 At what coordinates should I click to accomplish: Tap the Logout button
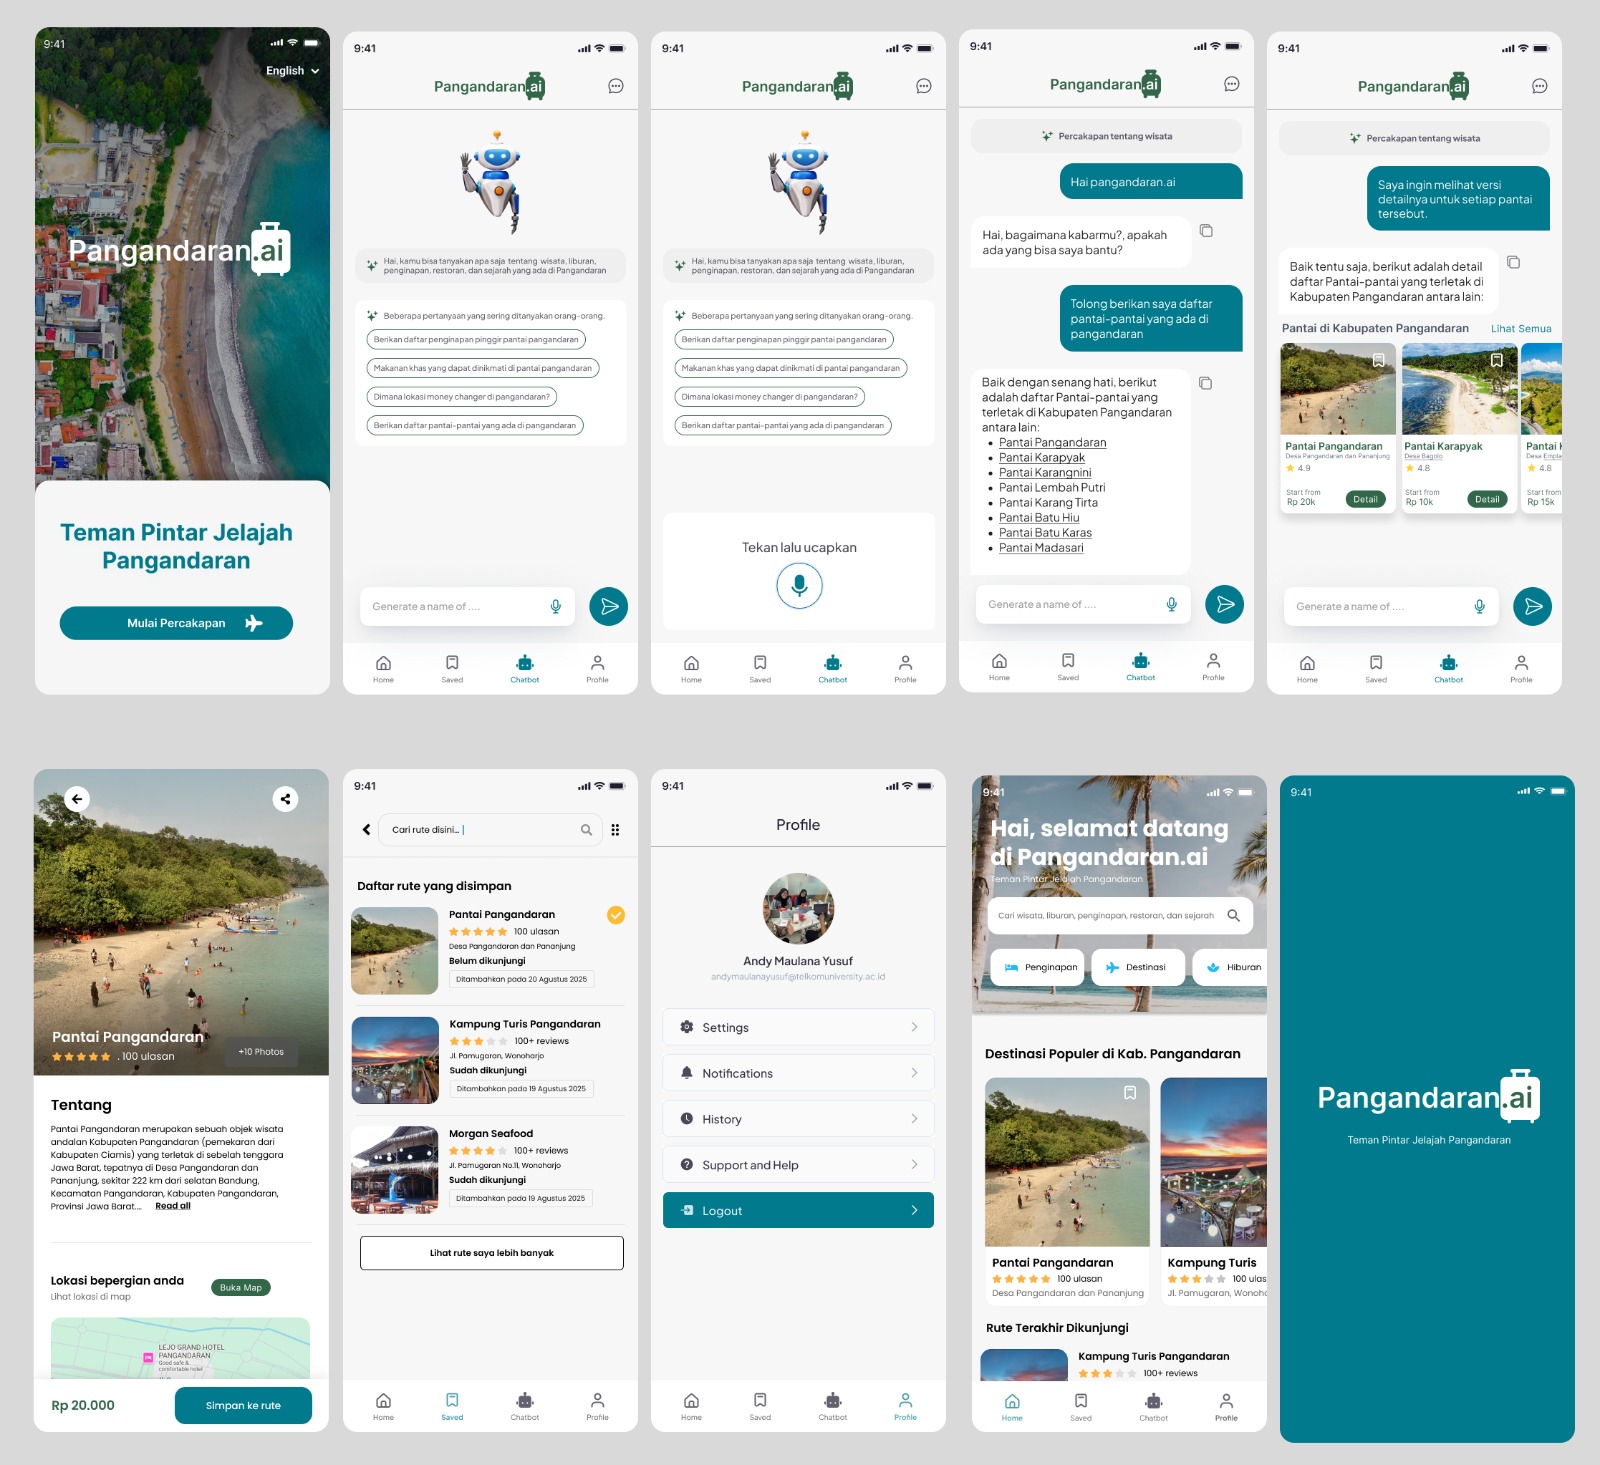(798, 1210)
